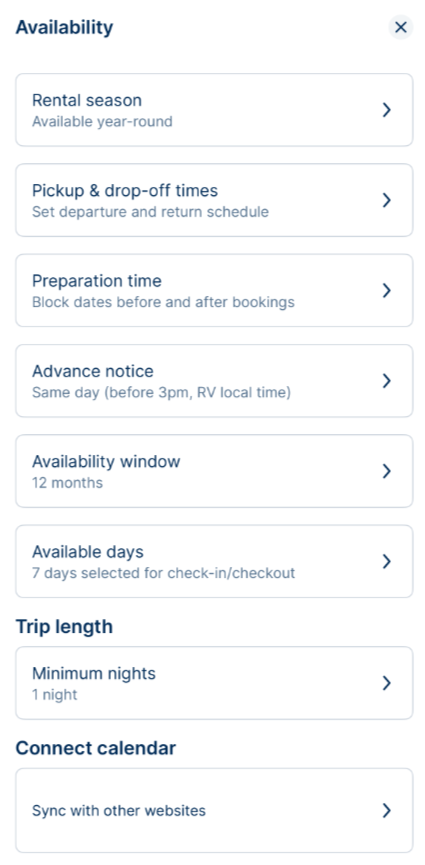
Task: Click the 'Same day (before 3pm' description
Action: (x=161, y=393)
